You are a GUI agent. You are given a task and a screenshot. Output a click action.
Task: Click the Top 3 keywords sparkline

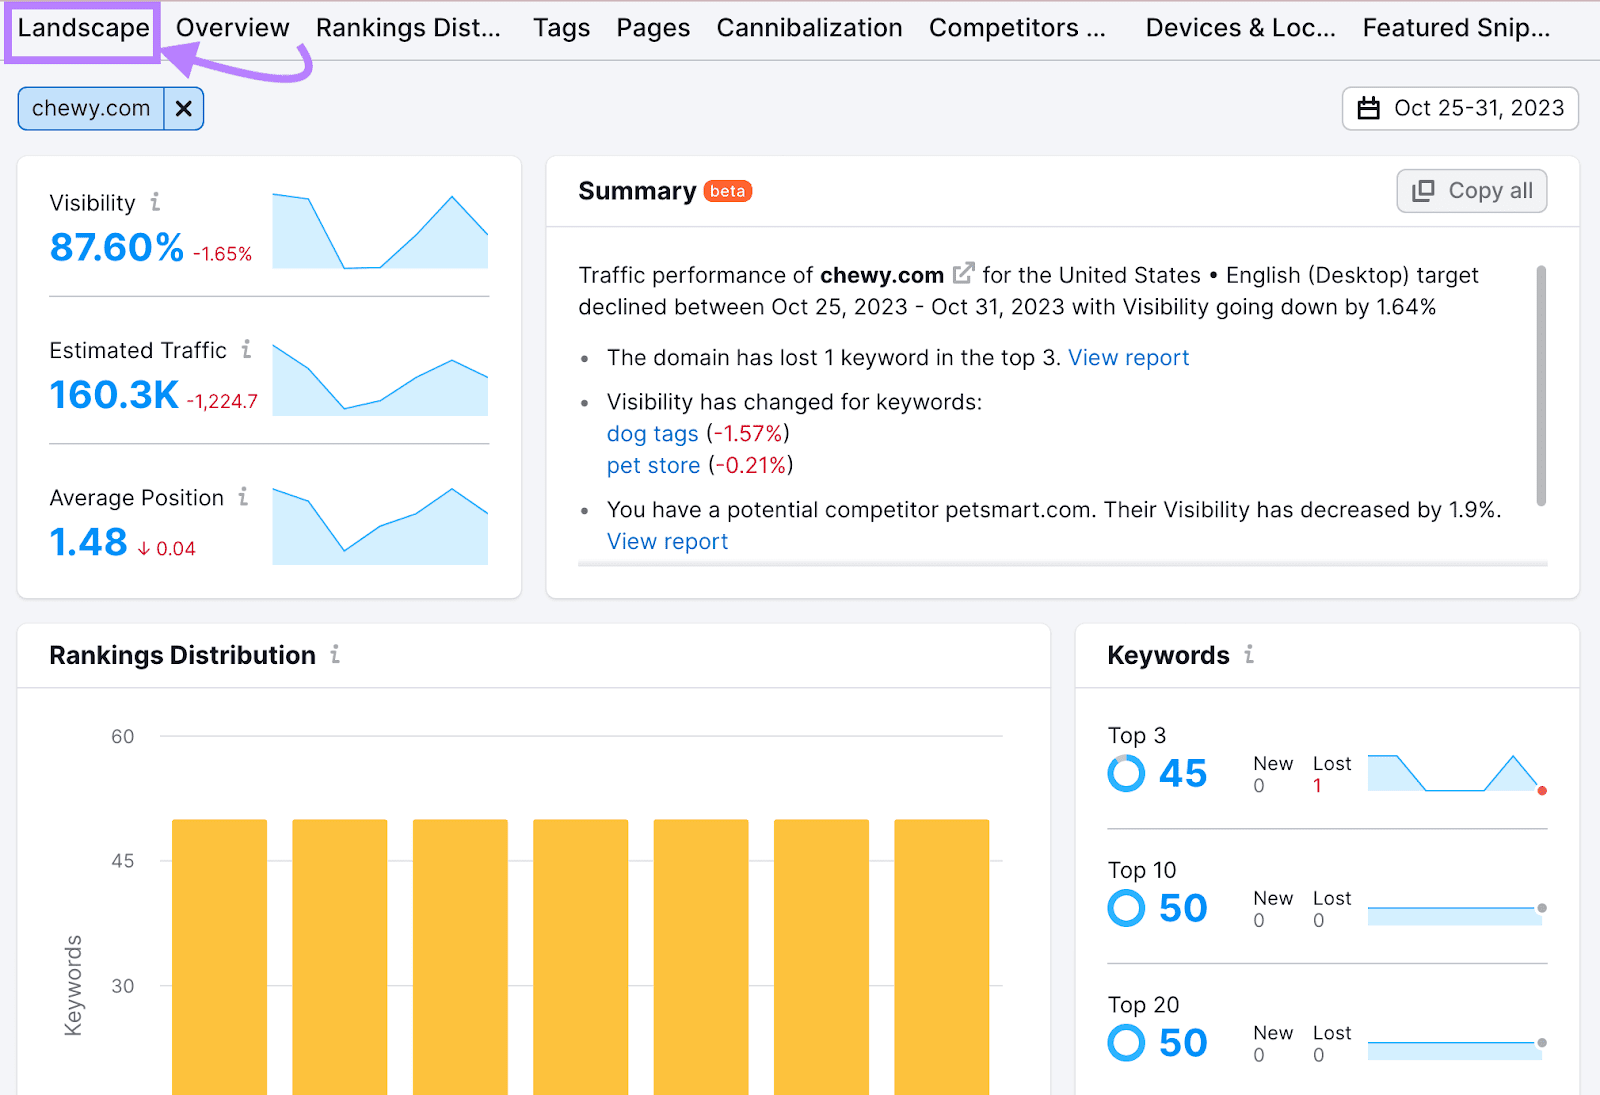pyautogui.click(x=1456, y=773)
